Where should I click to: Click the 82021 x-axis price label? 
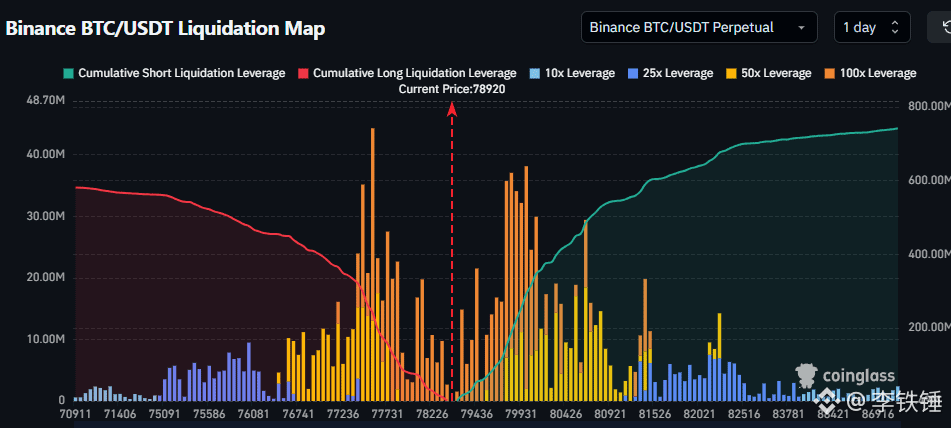699,415
